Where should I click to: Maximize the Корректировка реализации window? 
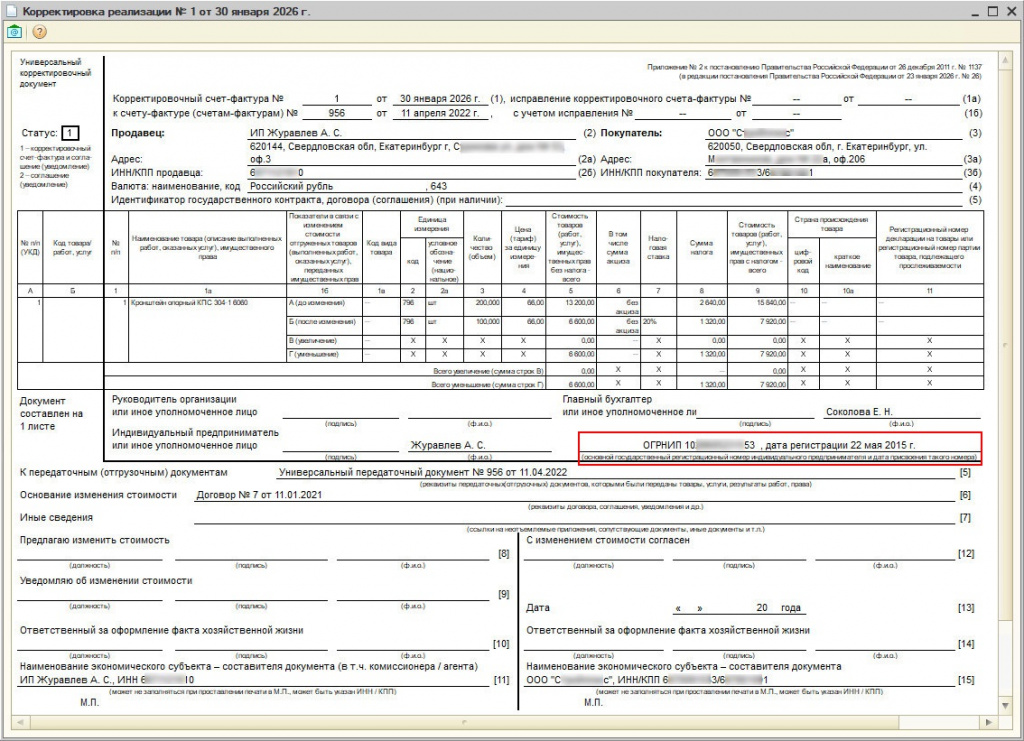(993, 11)
